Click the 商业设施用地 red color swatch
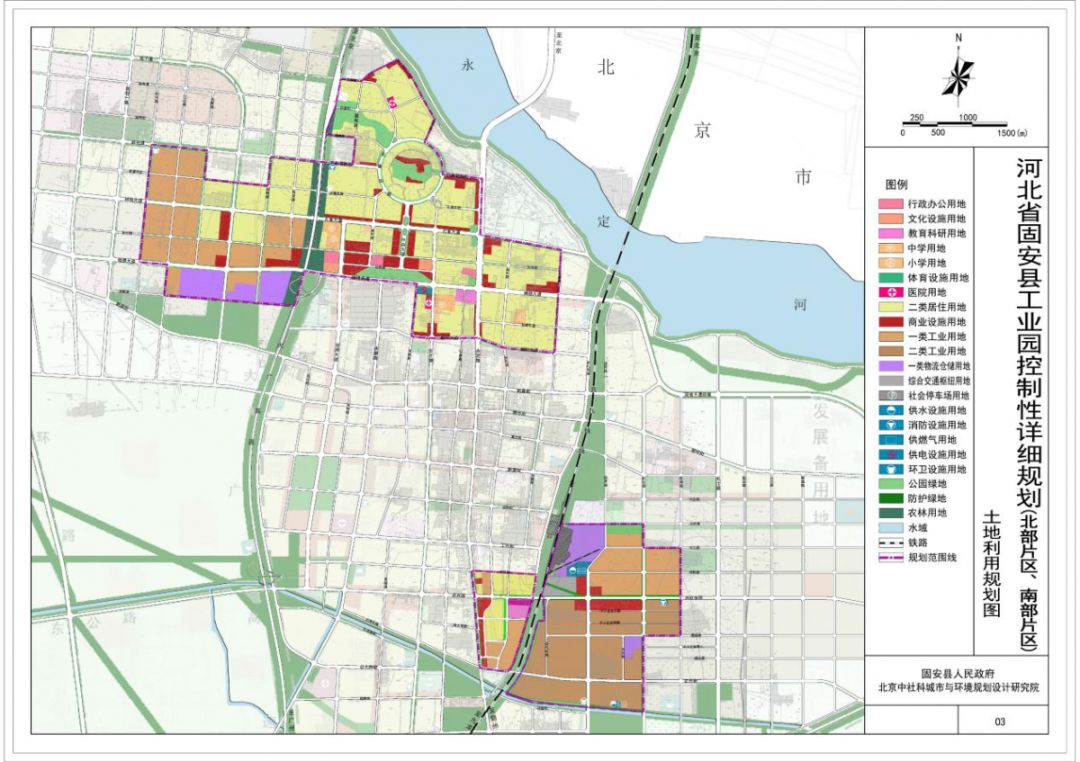The image size is (1080, 762). tap(891, 322)
